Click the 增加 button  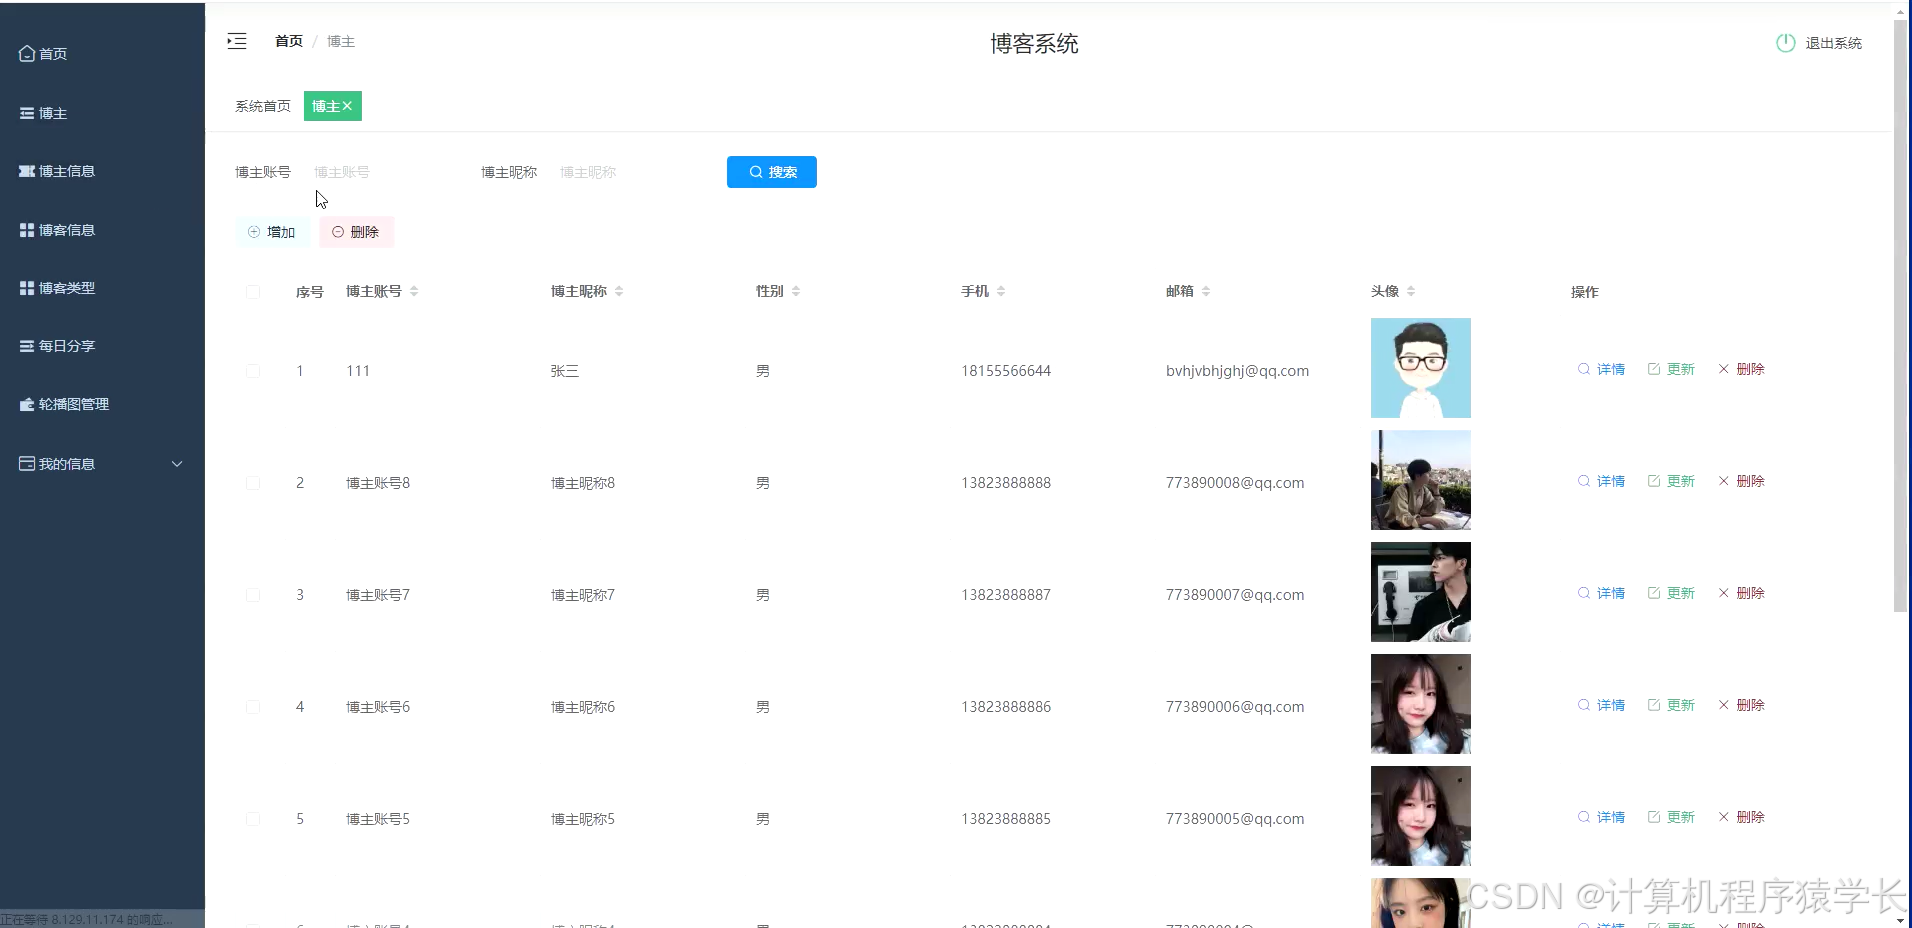point(272,232)
